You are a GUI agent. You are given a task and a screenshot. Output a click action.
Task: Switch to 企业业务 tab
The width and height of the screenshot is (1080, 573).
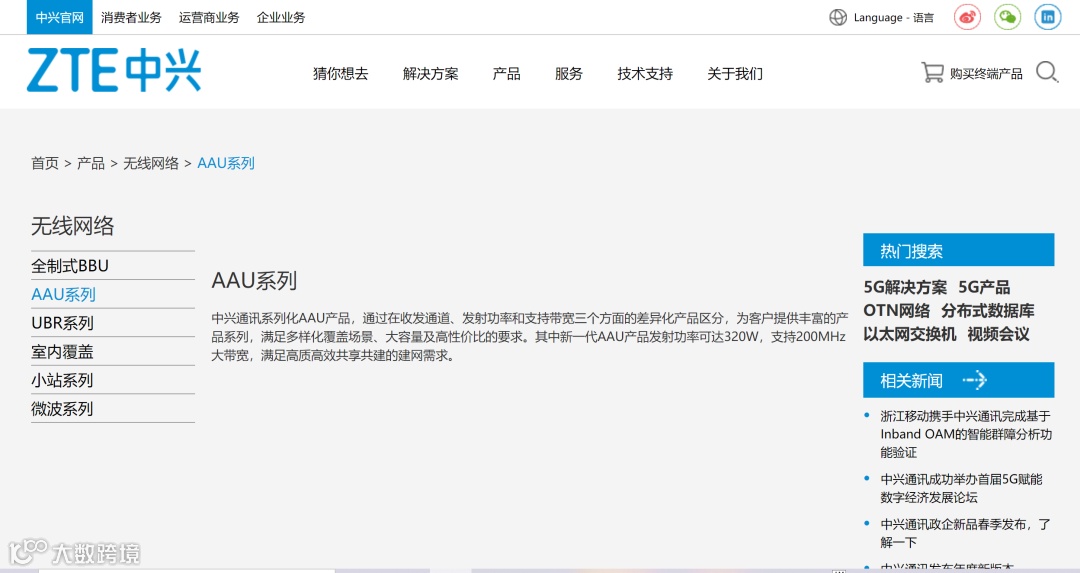280,17
